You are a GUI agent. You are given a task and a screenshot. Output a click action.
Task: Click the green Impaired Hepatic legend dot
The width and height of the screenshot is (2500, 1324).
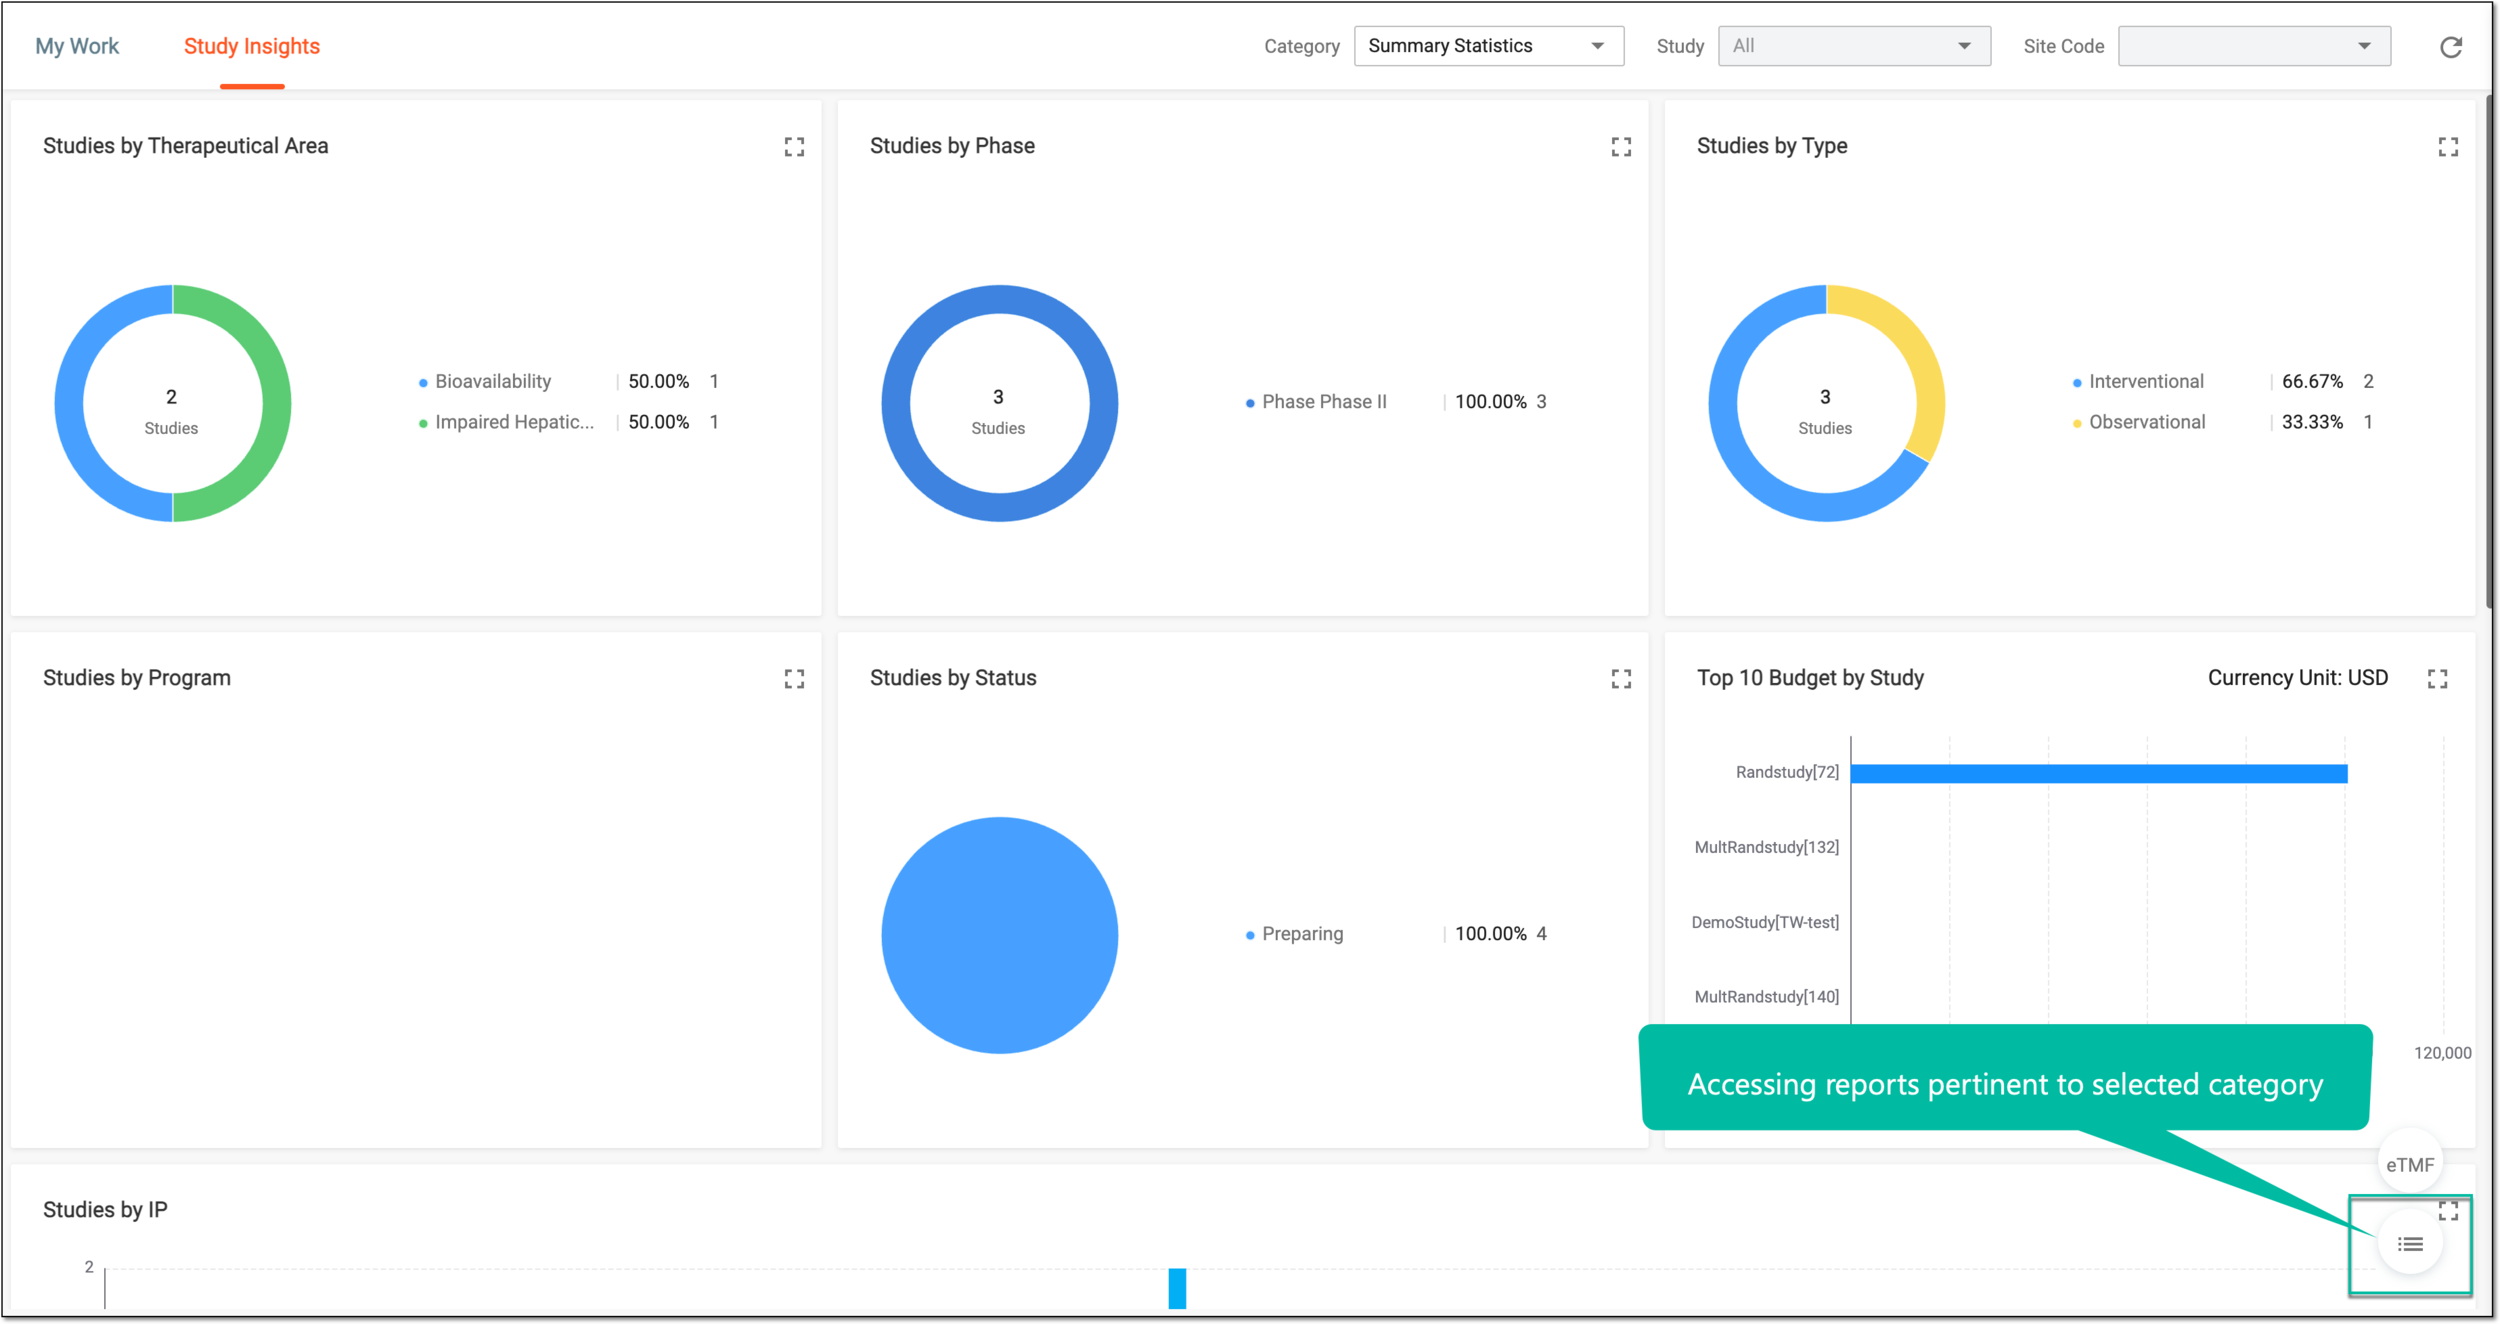point(423,424)
